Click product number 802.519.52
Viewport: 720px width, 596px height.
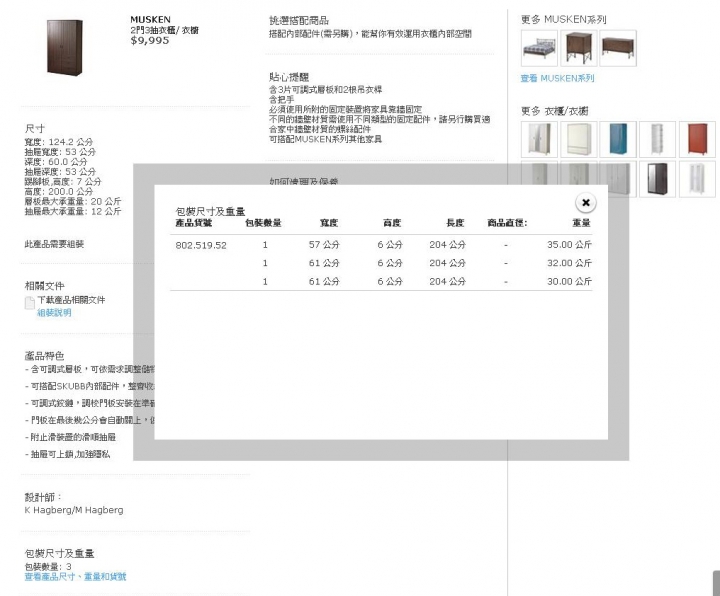[x=201, y=245]
